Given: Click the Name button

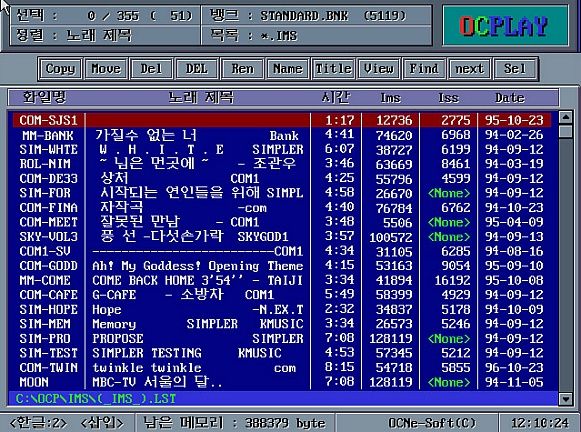Looking at the screenshot, I should click(x=288, y=69).
